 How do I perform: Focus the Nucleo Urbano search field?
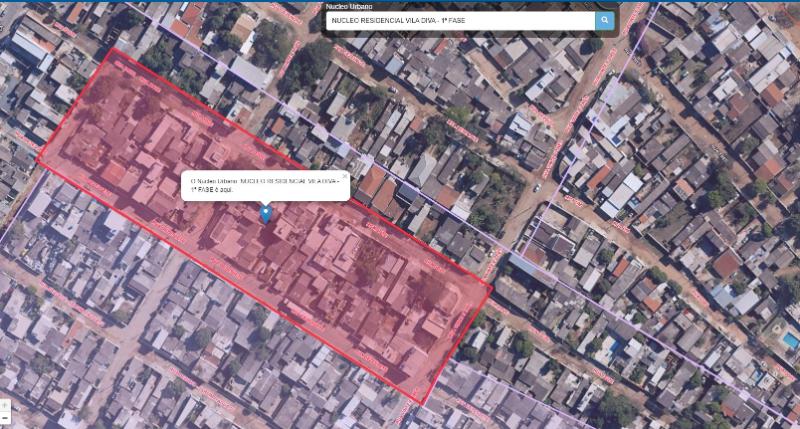click(460, 20)
